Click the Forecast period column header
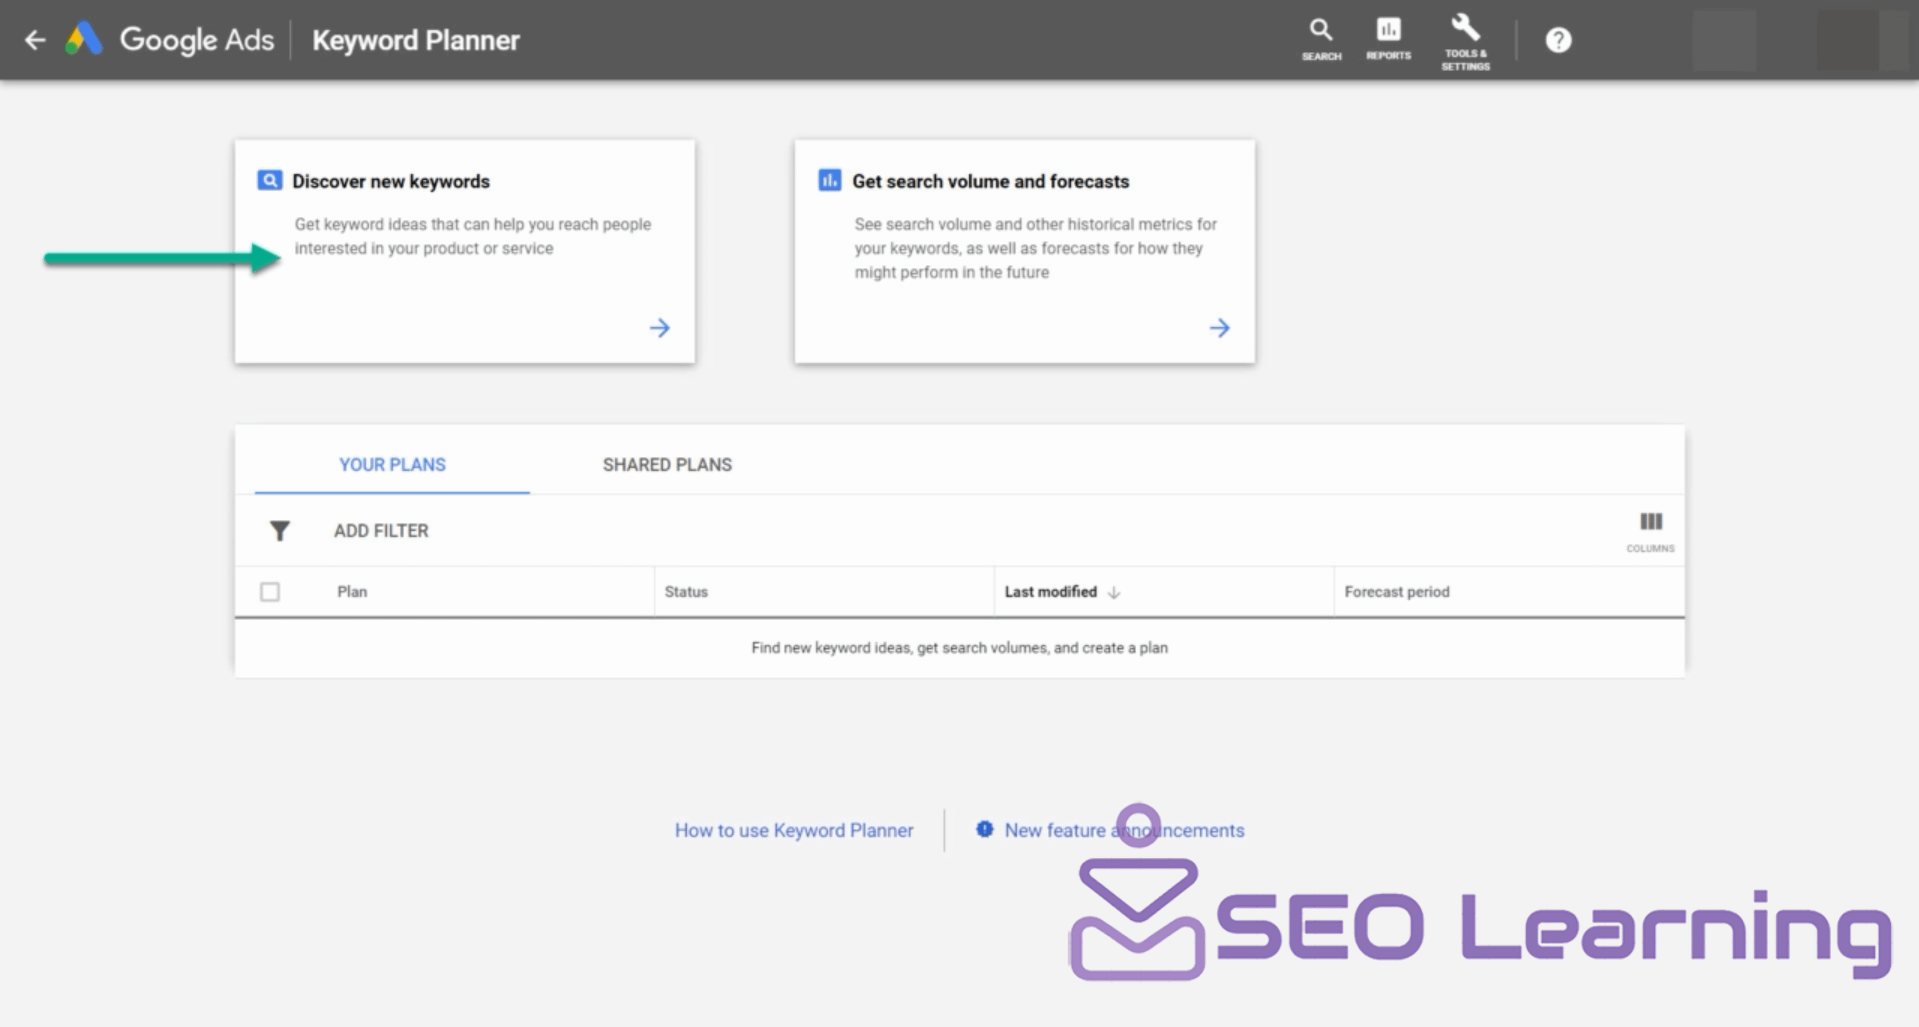The width and height of the screenshot is (1919, 1027). point(1397,592)
